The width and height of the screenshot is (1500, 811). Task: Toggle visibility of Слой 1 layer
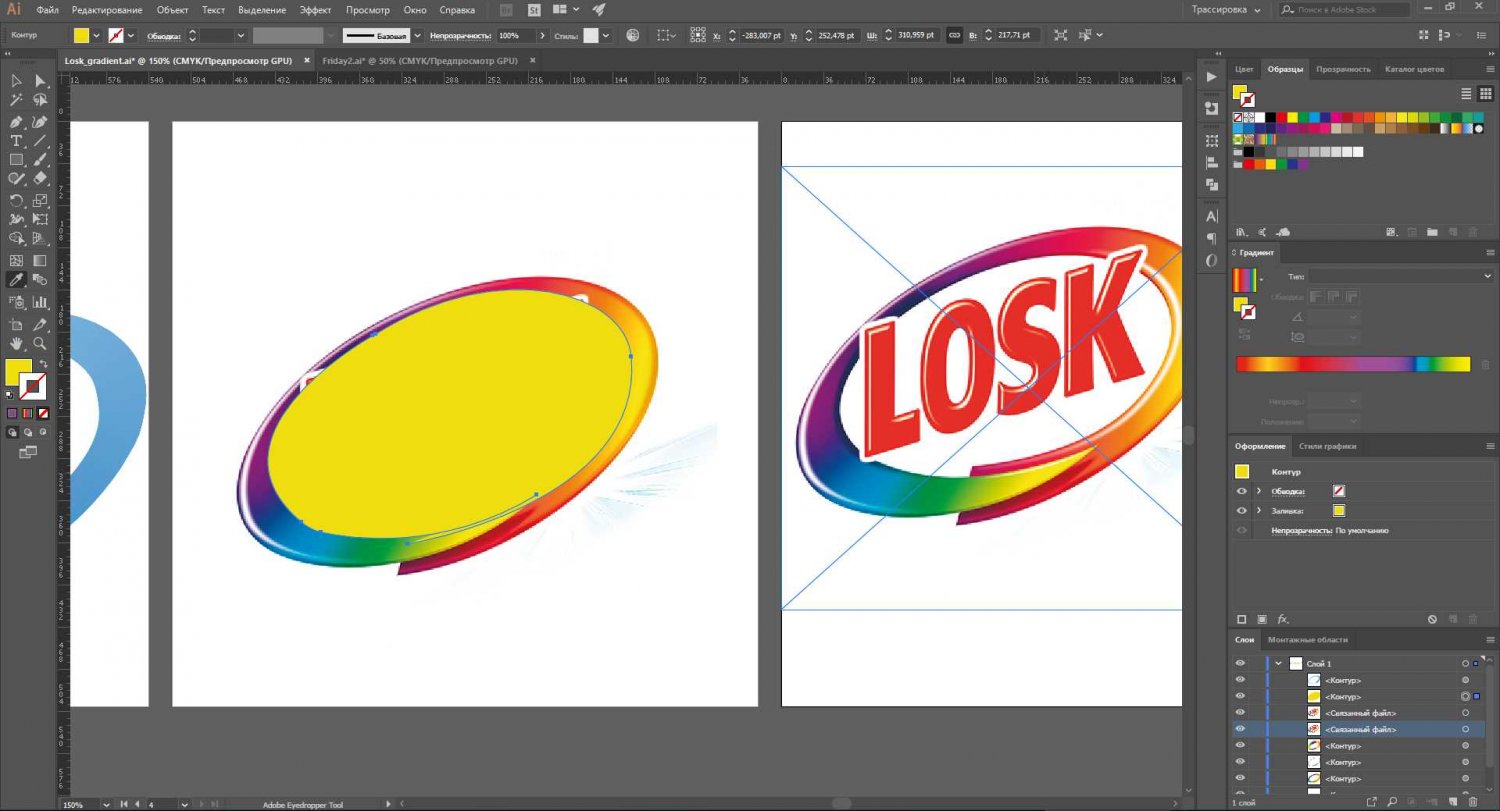[1240, 663]
